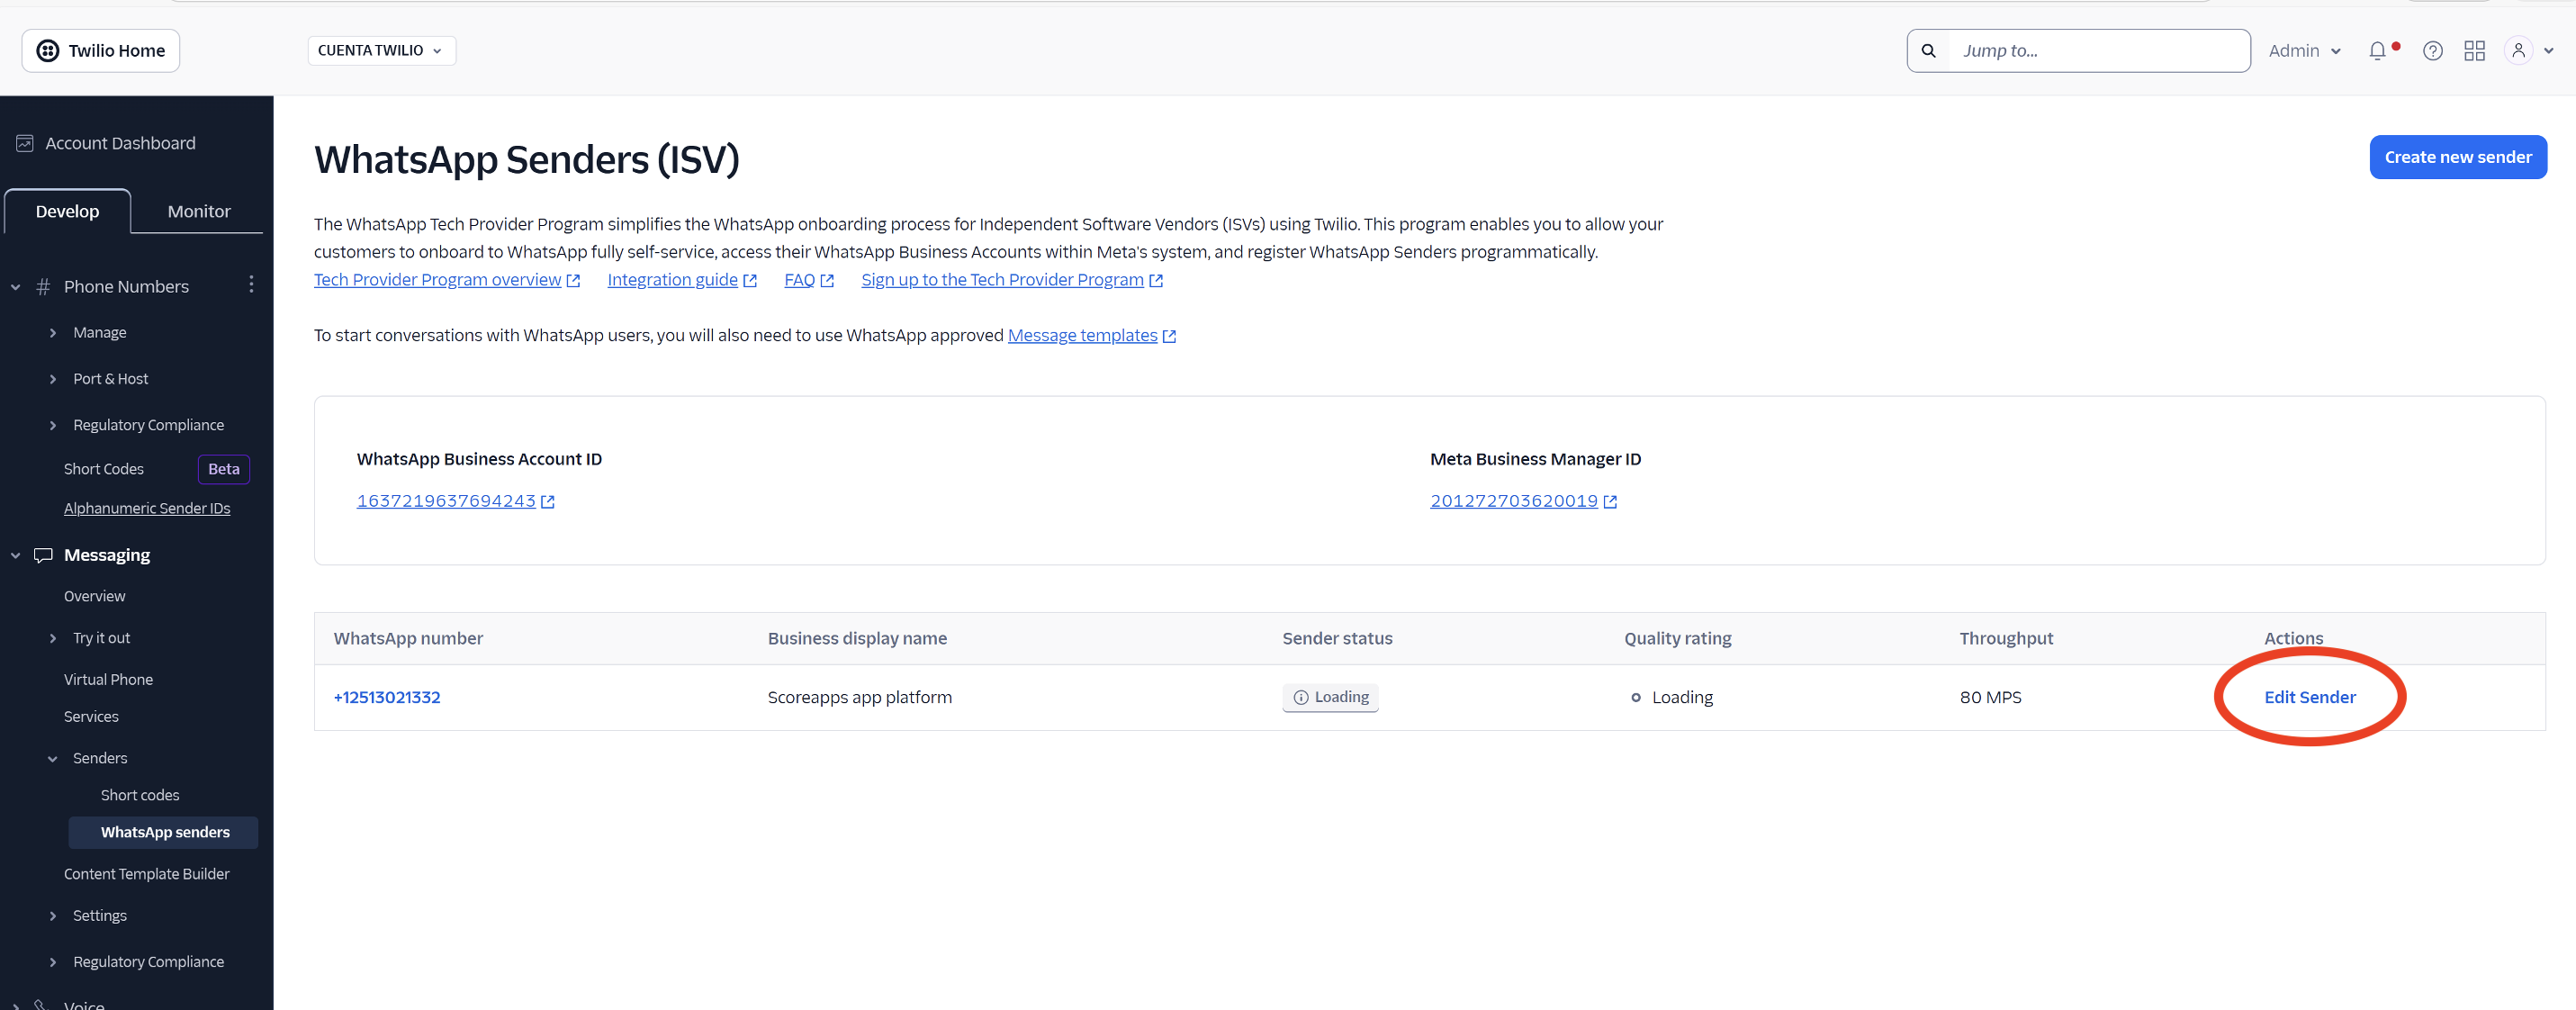This screenshot has height=1010, width=2576.
Task: Click the notifications bell icon
Action: (x=2377, y=51)
